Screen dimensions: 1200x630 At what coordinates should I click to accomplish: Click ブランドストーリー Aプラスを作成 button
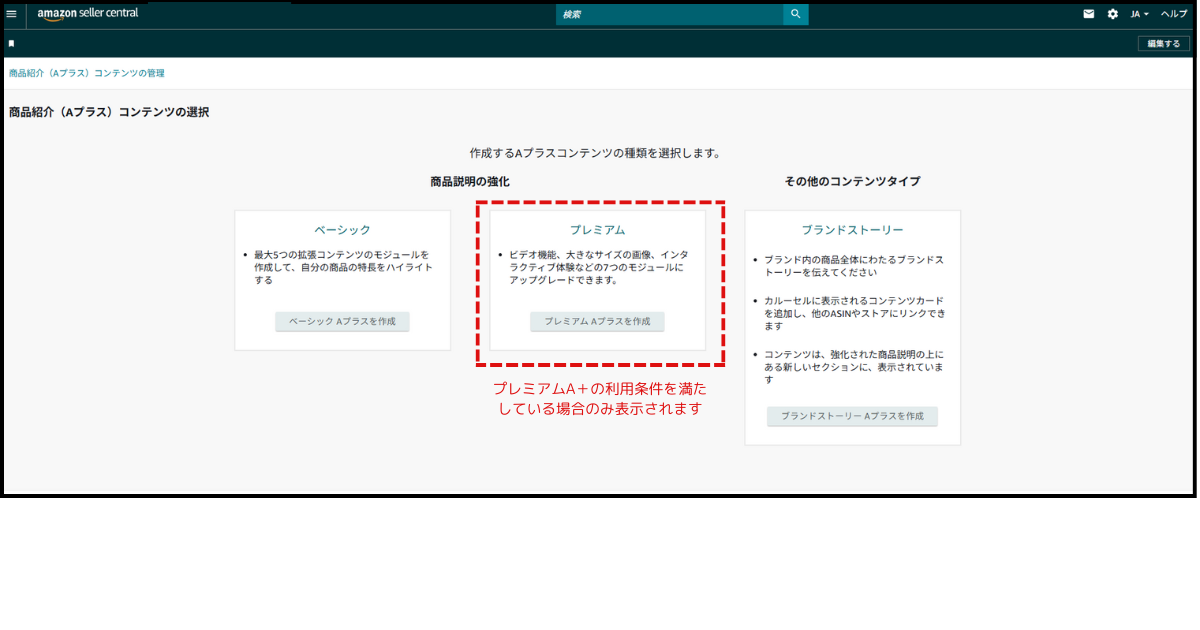(x=852, y=416)
